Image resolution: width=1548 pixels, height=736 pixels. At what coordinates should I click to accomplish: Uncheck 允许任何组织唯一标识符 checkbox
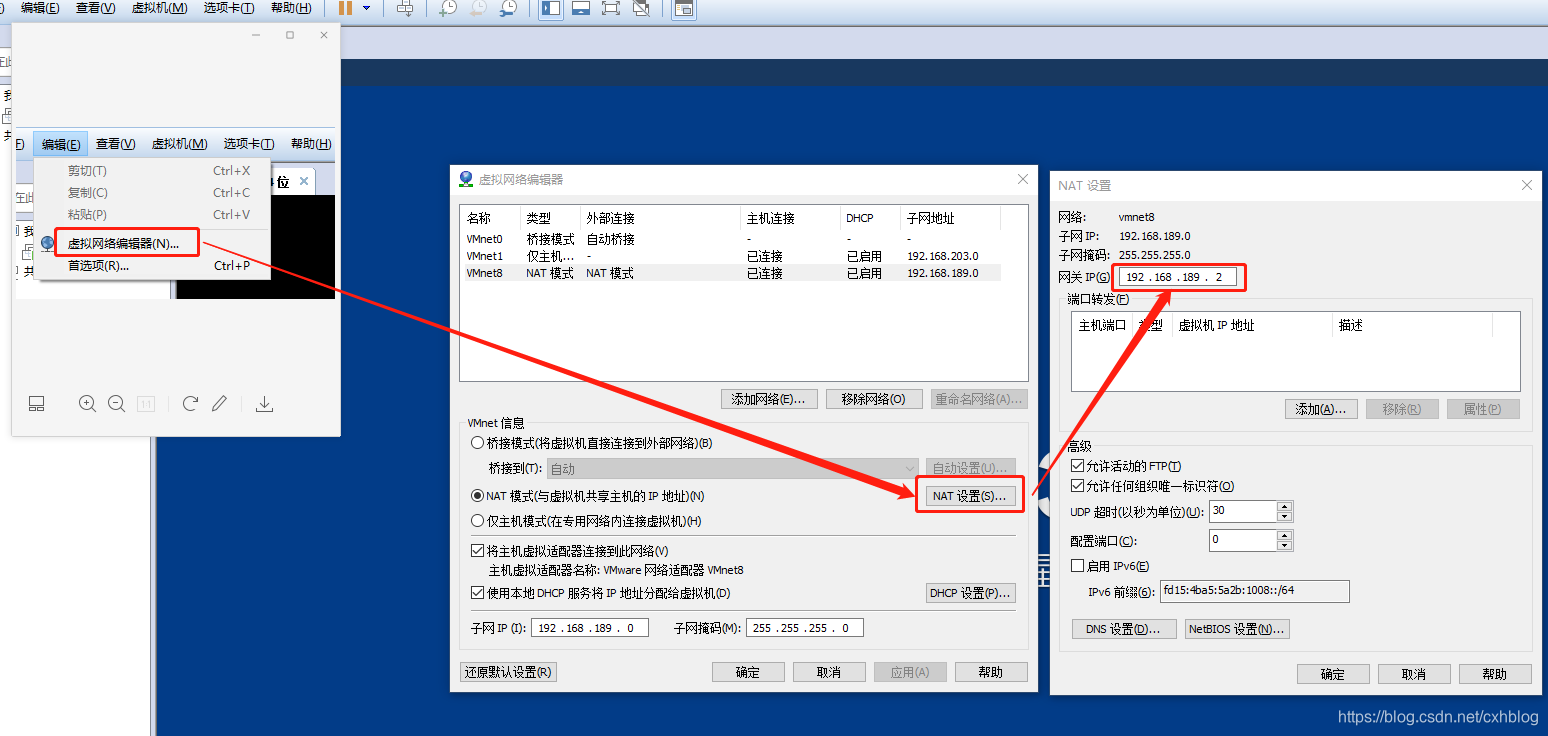tap(1077, 486)
